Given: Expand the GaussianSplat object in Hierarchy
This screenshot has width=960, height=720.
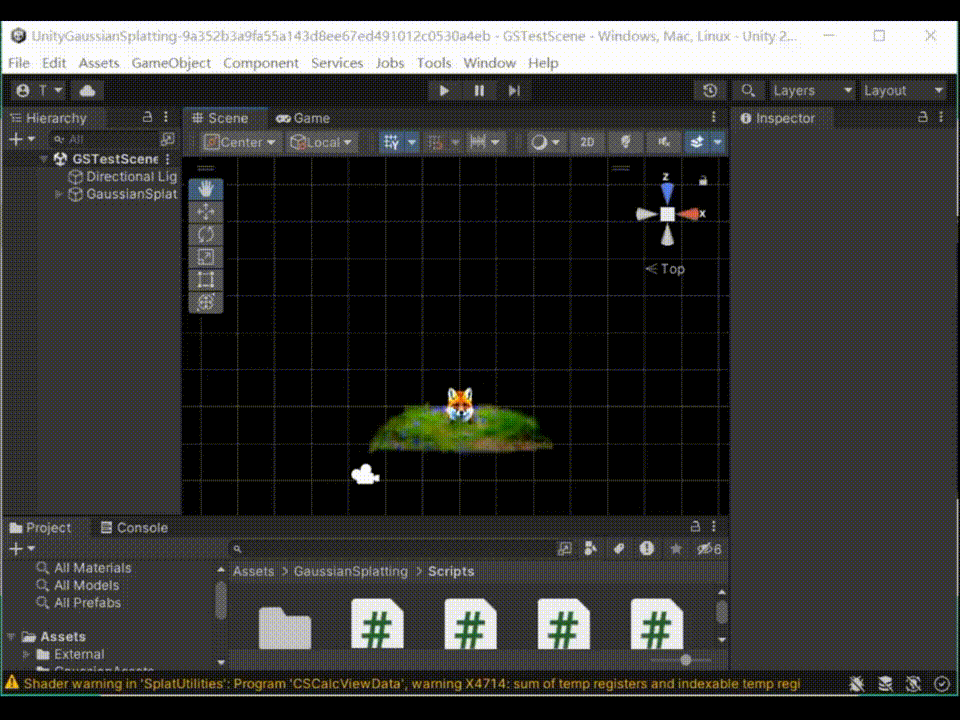Looking at the screenshot, I should [59, 194].
